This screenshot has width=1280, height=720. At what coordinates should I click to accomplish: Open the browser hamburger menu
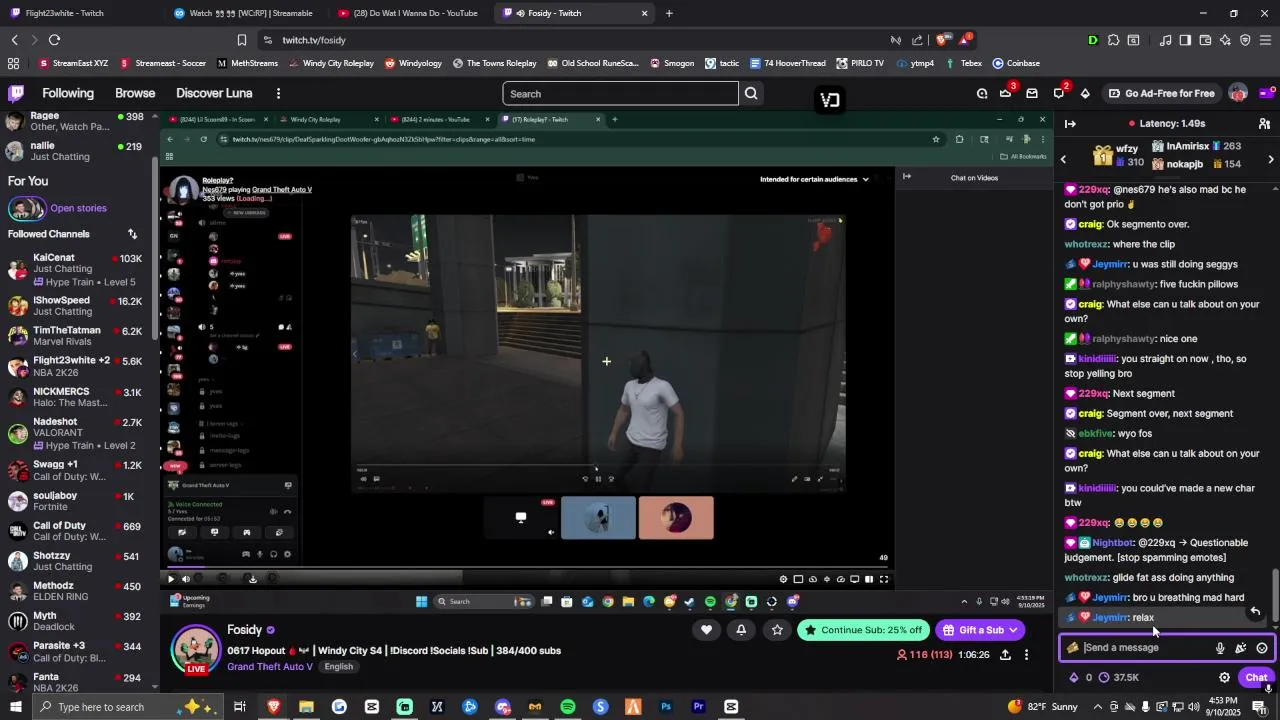(1266, 40)
